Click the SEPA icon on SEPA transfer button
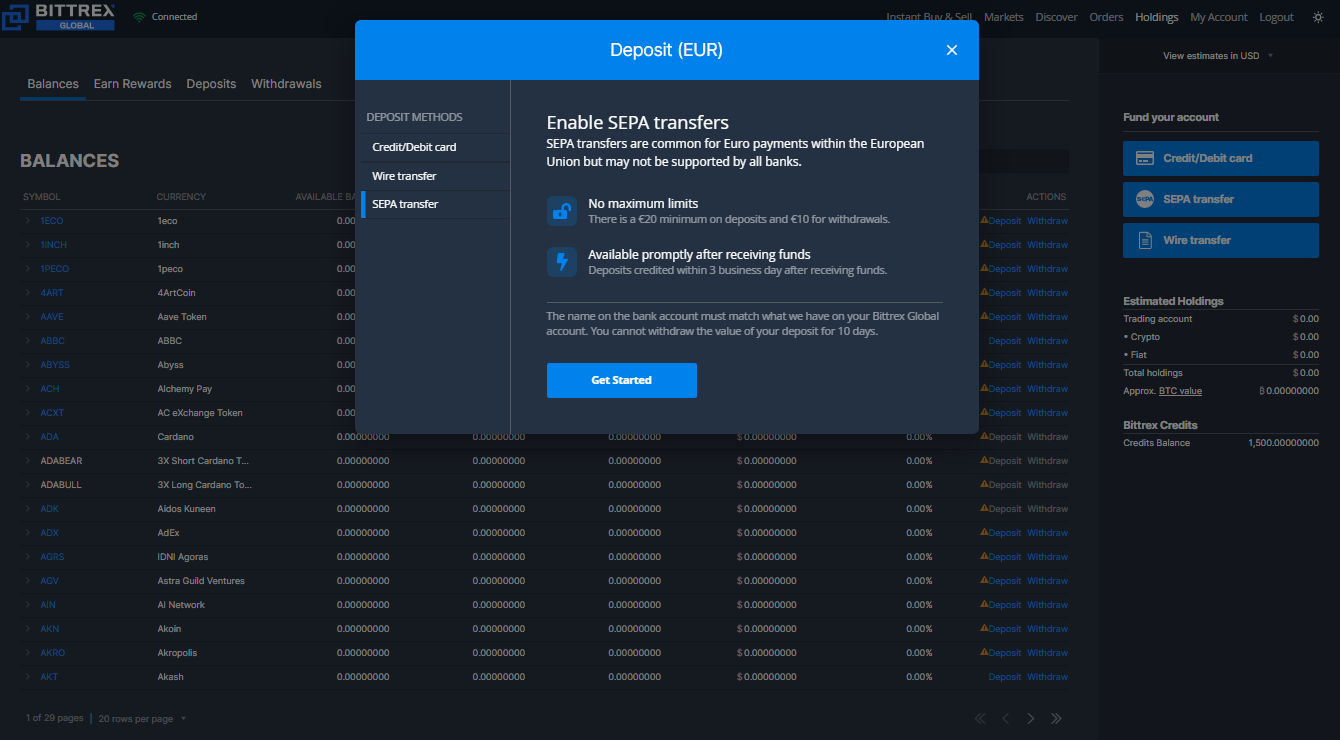The width and height of the screenshot is (1340, 740). (1145, 199)
